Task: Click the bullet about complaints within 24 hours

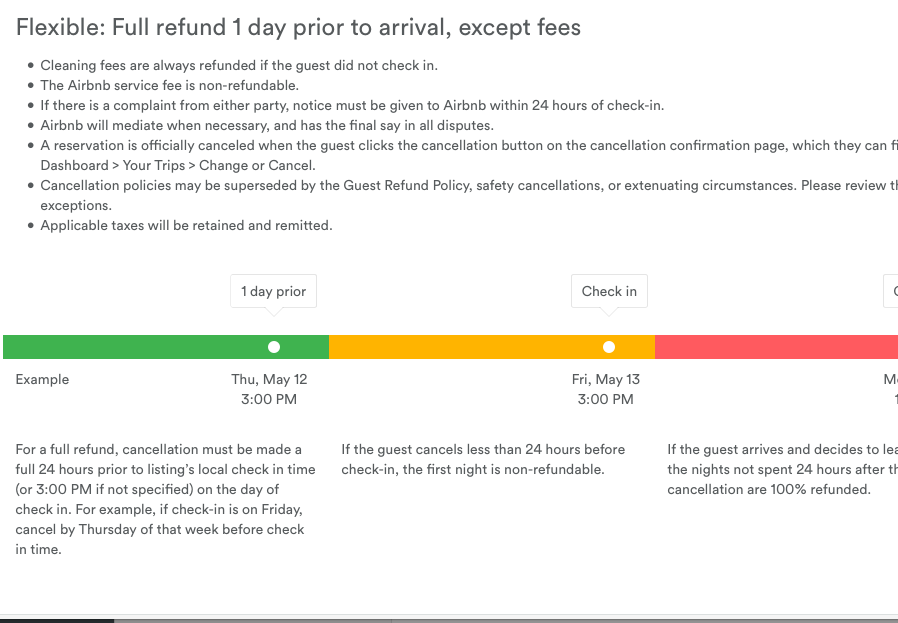Action: 352,106
